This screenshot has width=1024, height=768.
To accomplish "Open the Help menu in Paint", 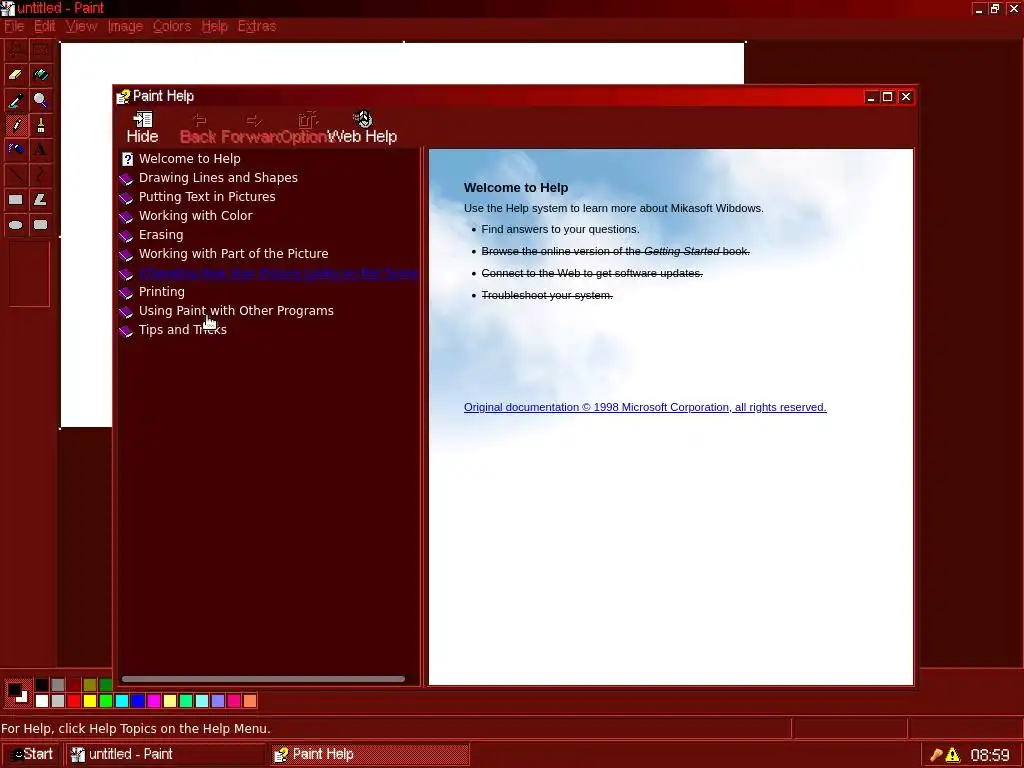I will [214, 26].
